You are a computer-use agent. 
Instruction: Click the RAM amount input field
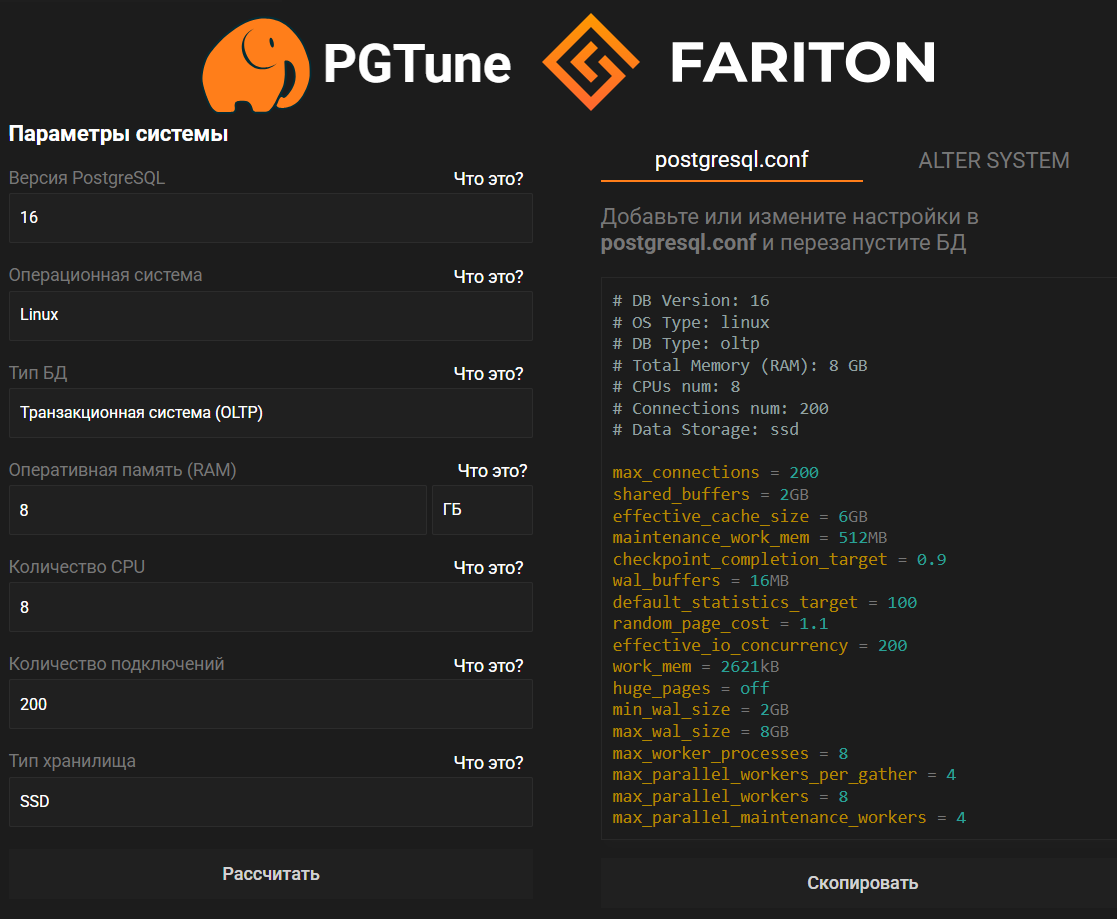click(x=217, y=510)
